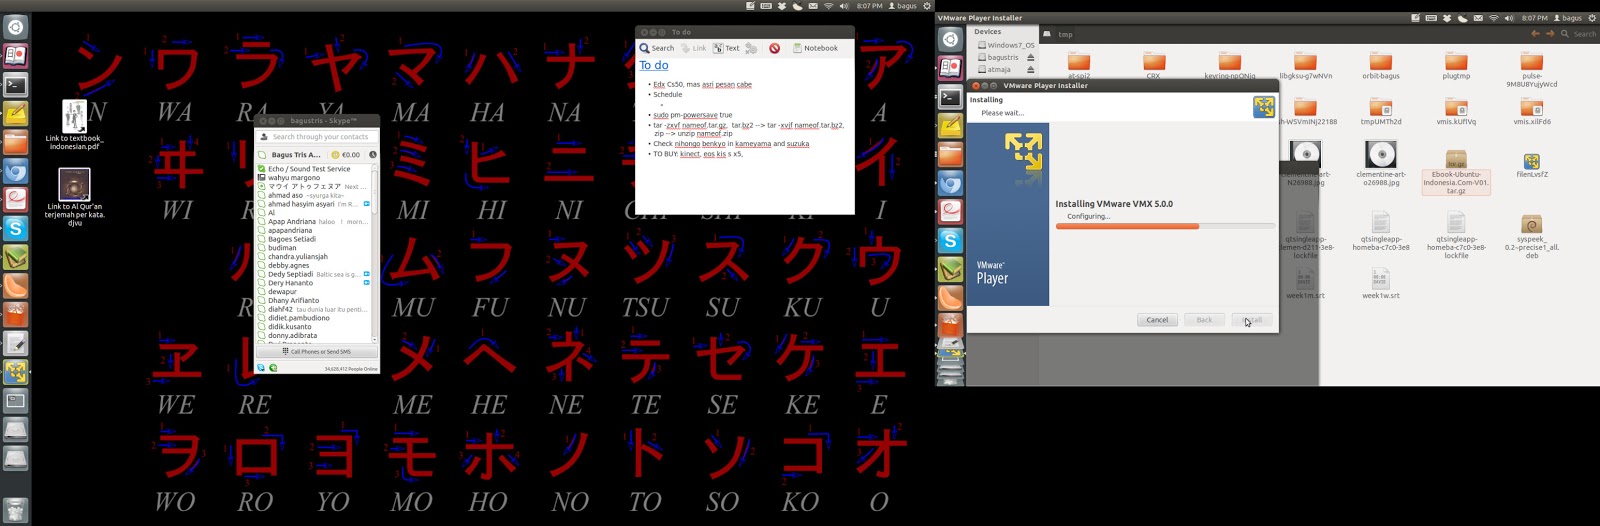
Task: Open Link to Al Qur'an djvu desktop file
Action: click(74, 196)
